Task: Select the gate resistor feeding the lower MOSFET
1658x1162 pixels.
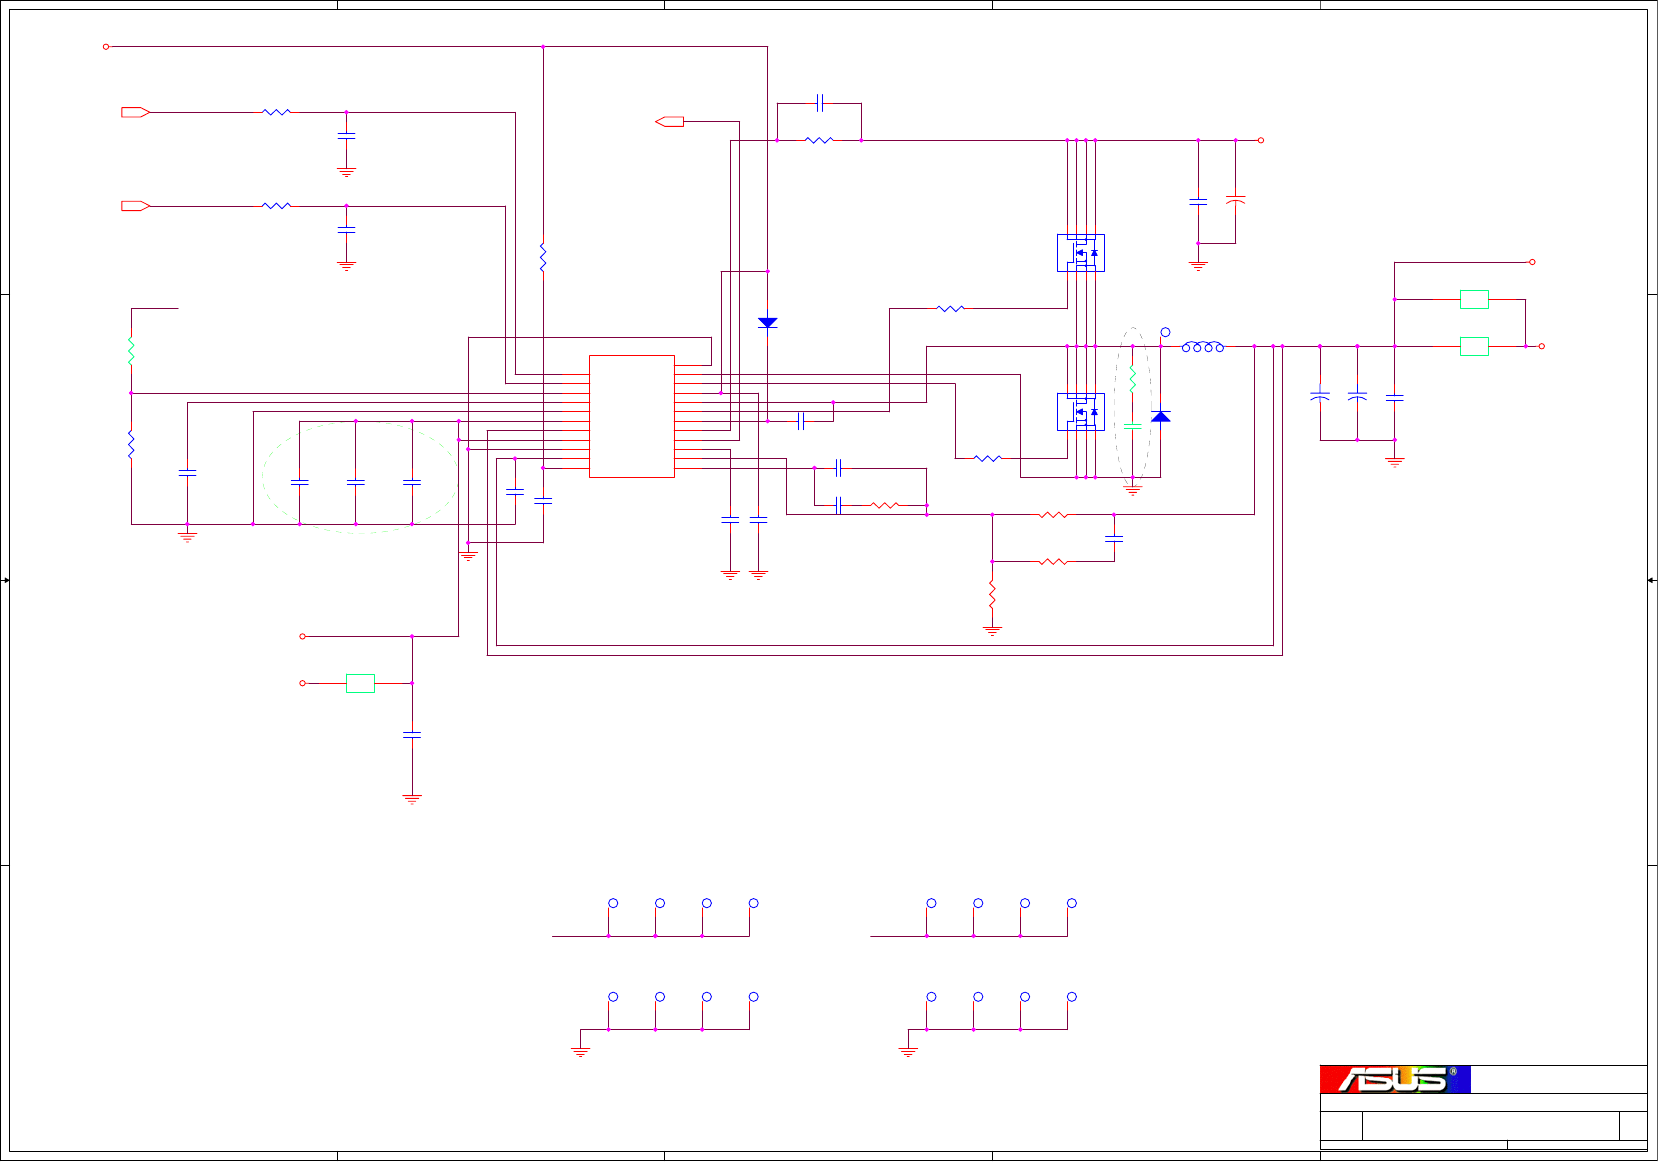Action: click(x=987, y=459)
